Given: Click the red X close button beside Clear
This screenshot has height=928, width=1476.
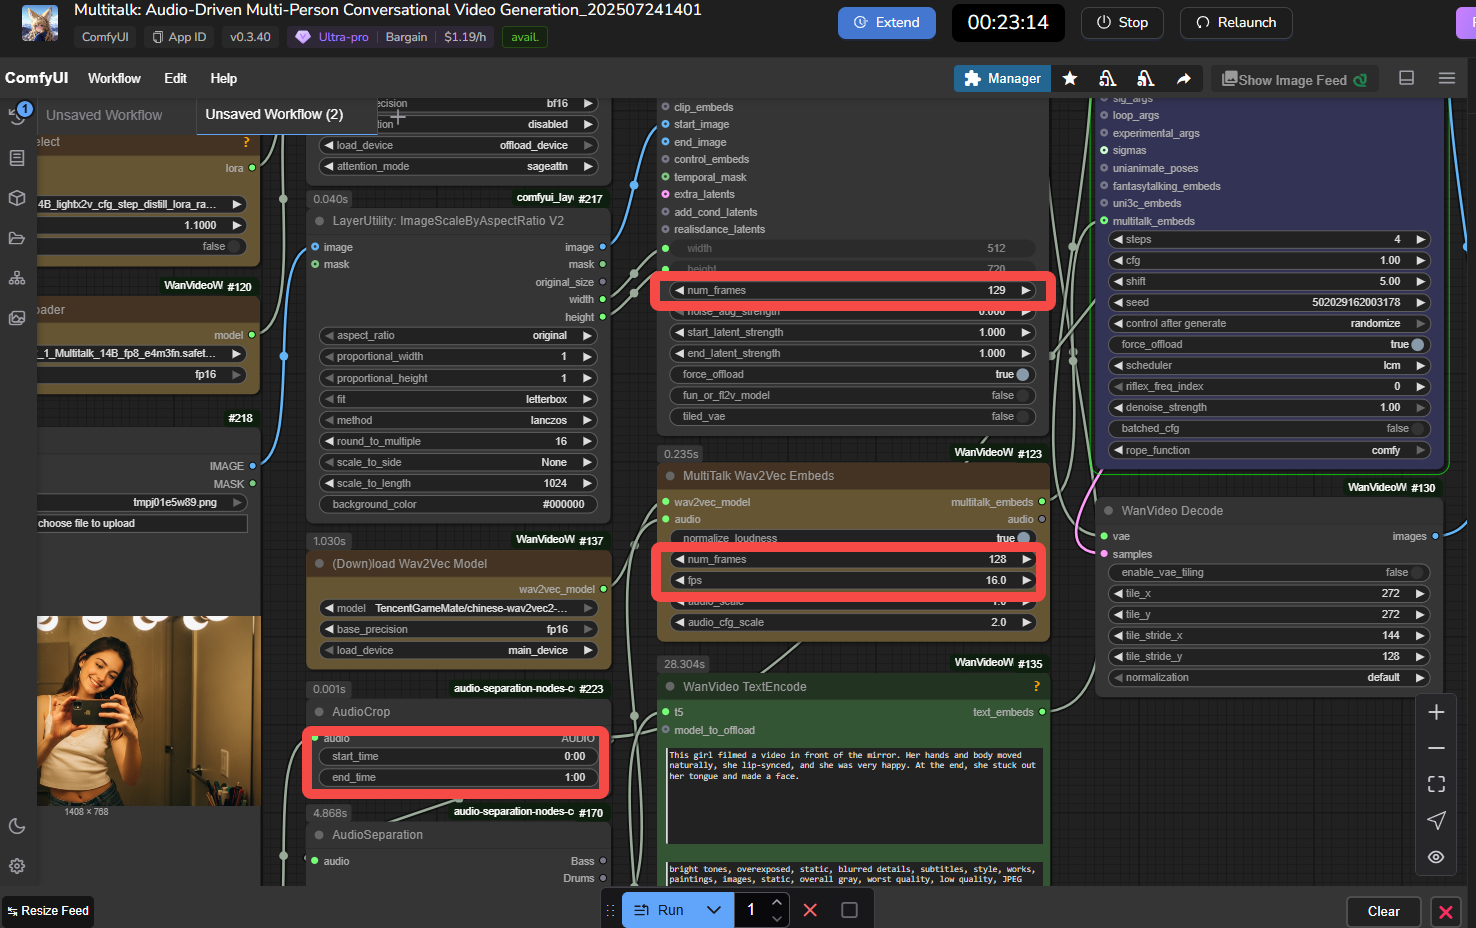Looking at the screenshot, I should 1445,911.
